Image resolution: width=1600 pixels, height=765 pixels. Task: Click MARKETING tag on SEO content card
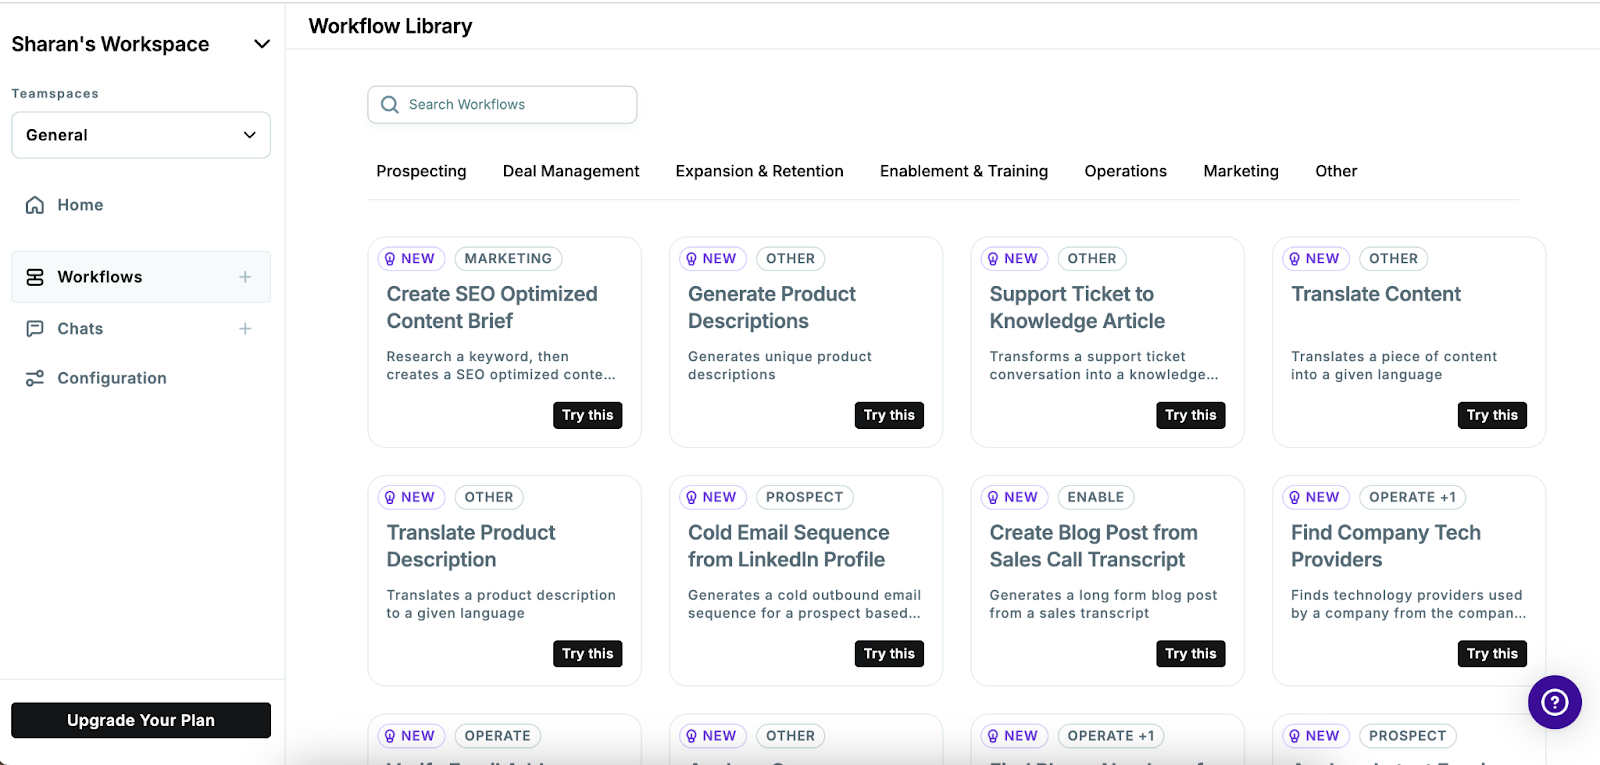click(508, 259)
